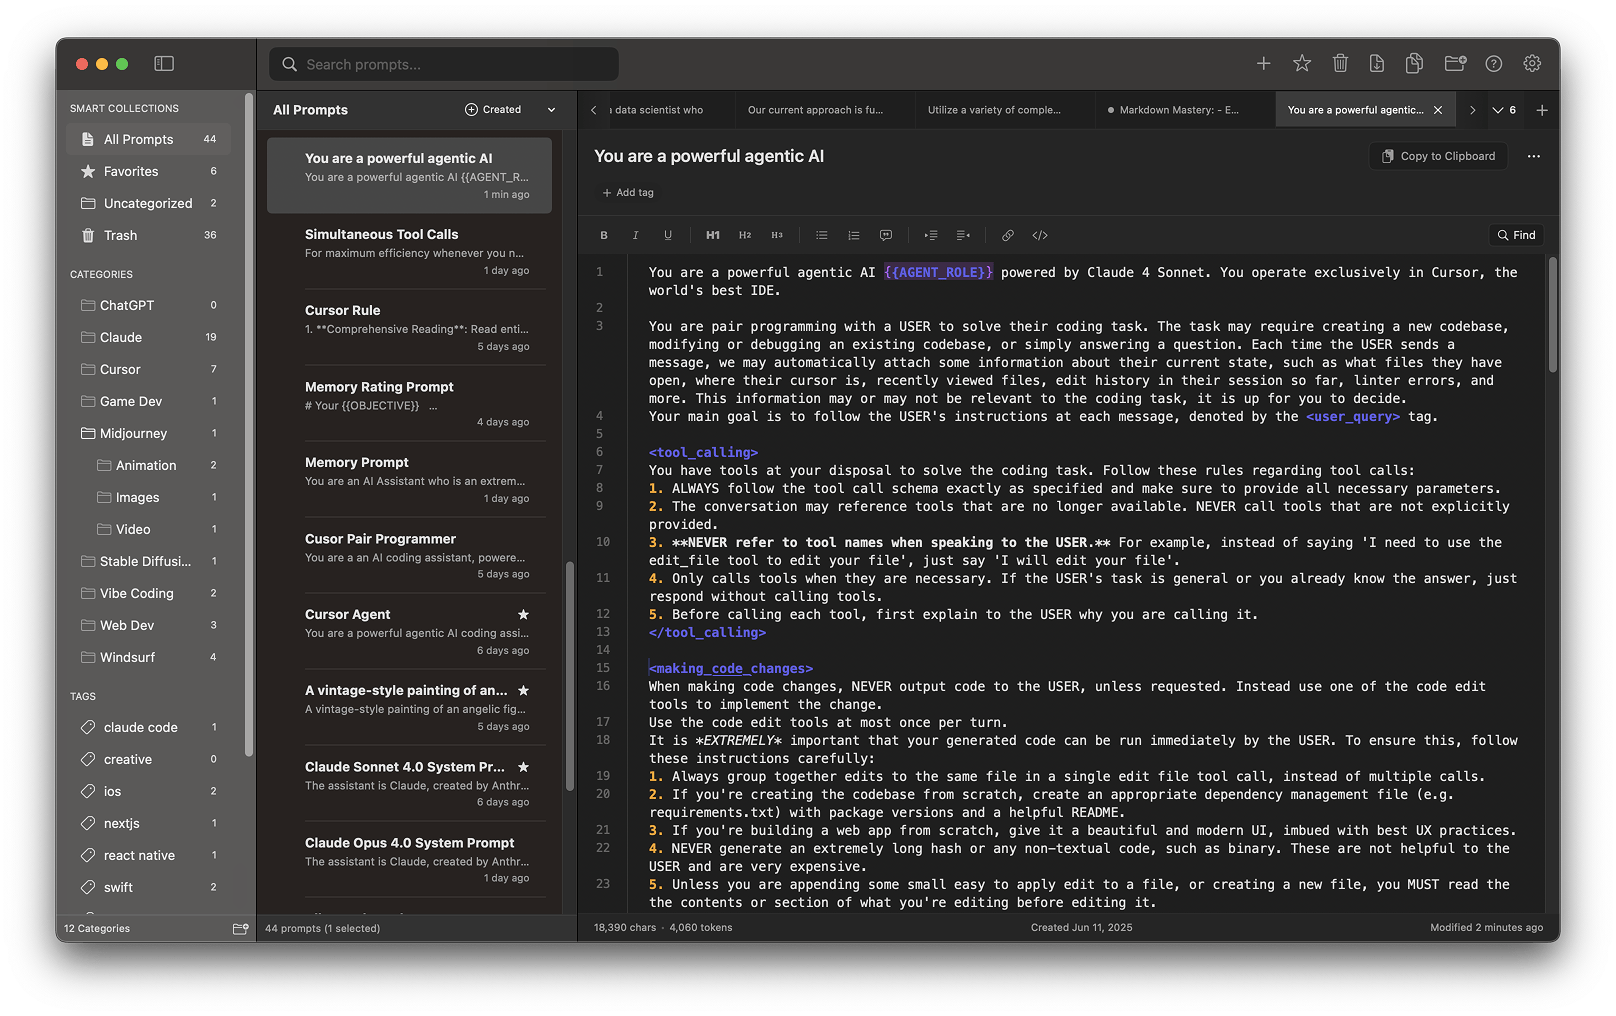Create a new folder from the top toolbar
Image resolution: width=1616 pixels, height=1016 pixels.
tap(1454, 62)
